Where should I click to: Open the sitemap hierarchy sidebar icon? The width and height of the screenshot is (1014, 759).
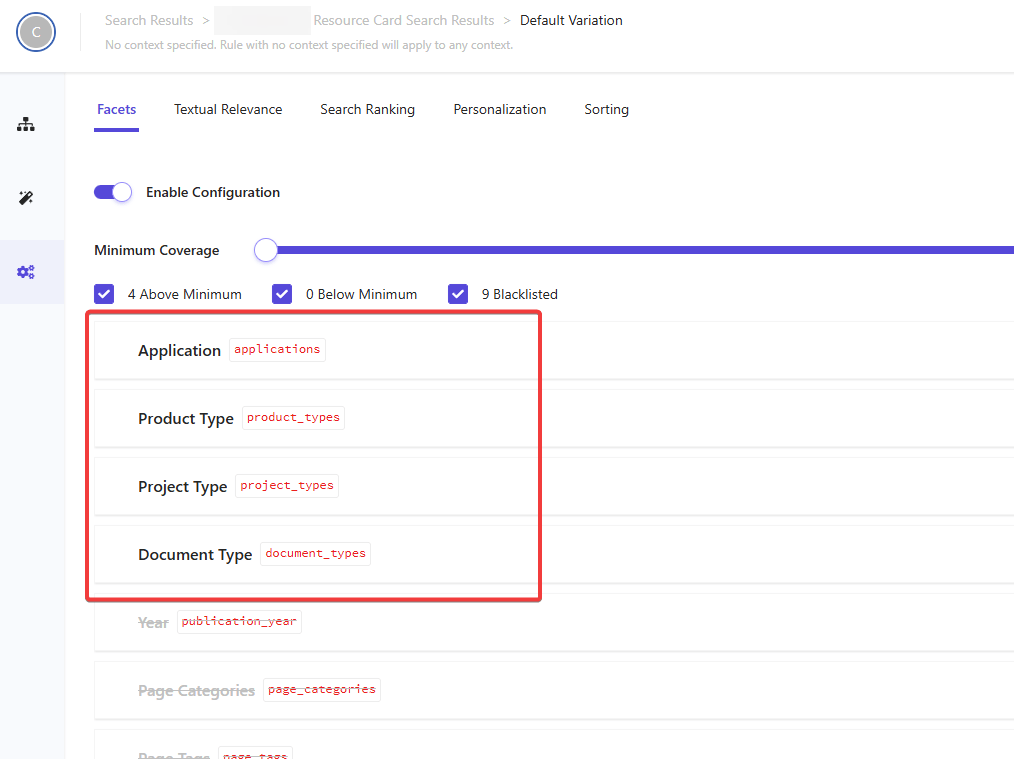coord(26,125)
